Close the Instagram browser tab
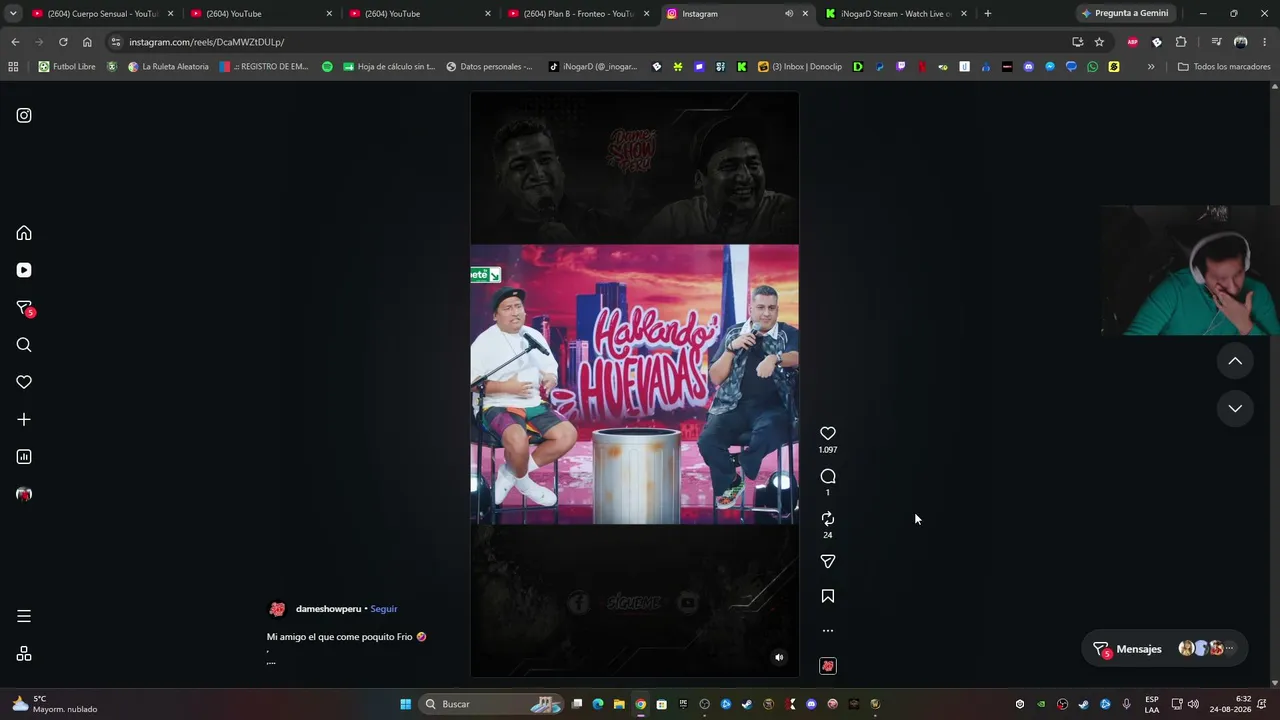Image resolution: width=1280 pixels, height=720 pixels. click(805, 14)
